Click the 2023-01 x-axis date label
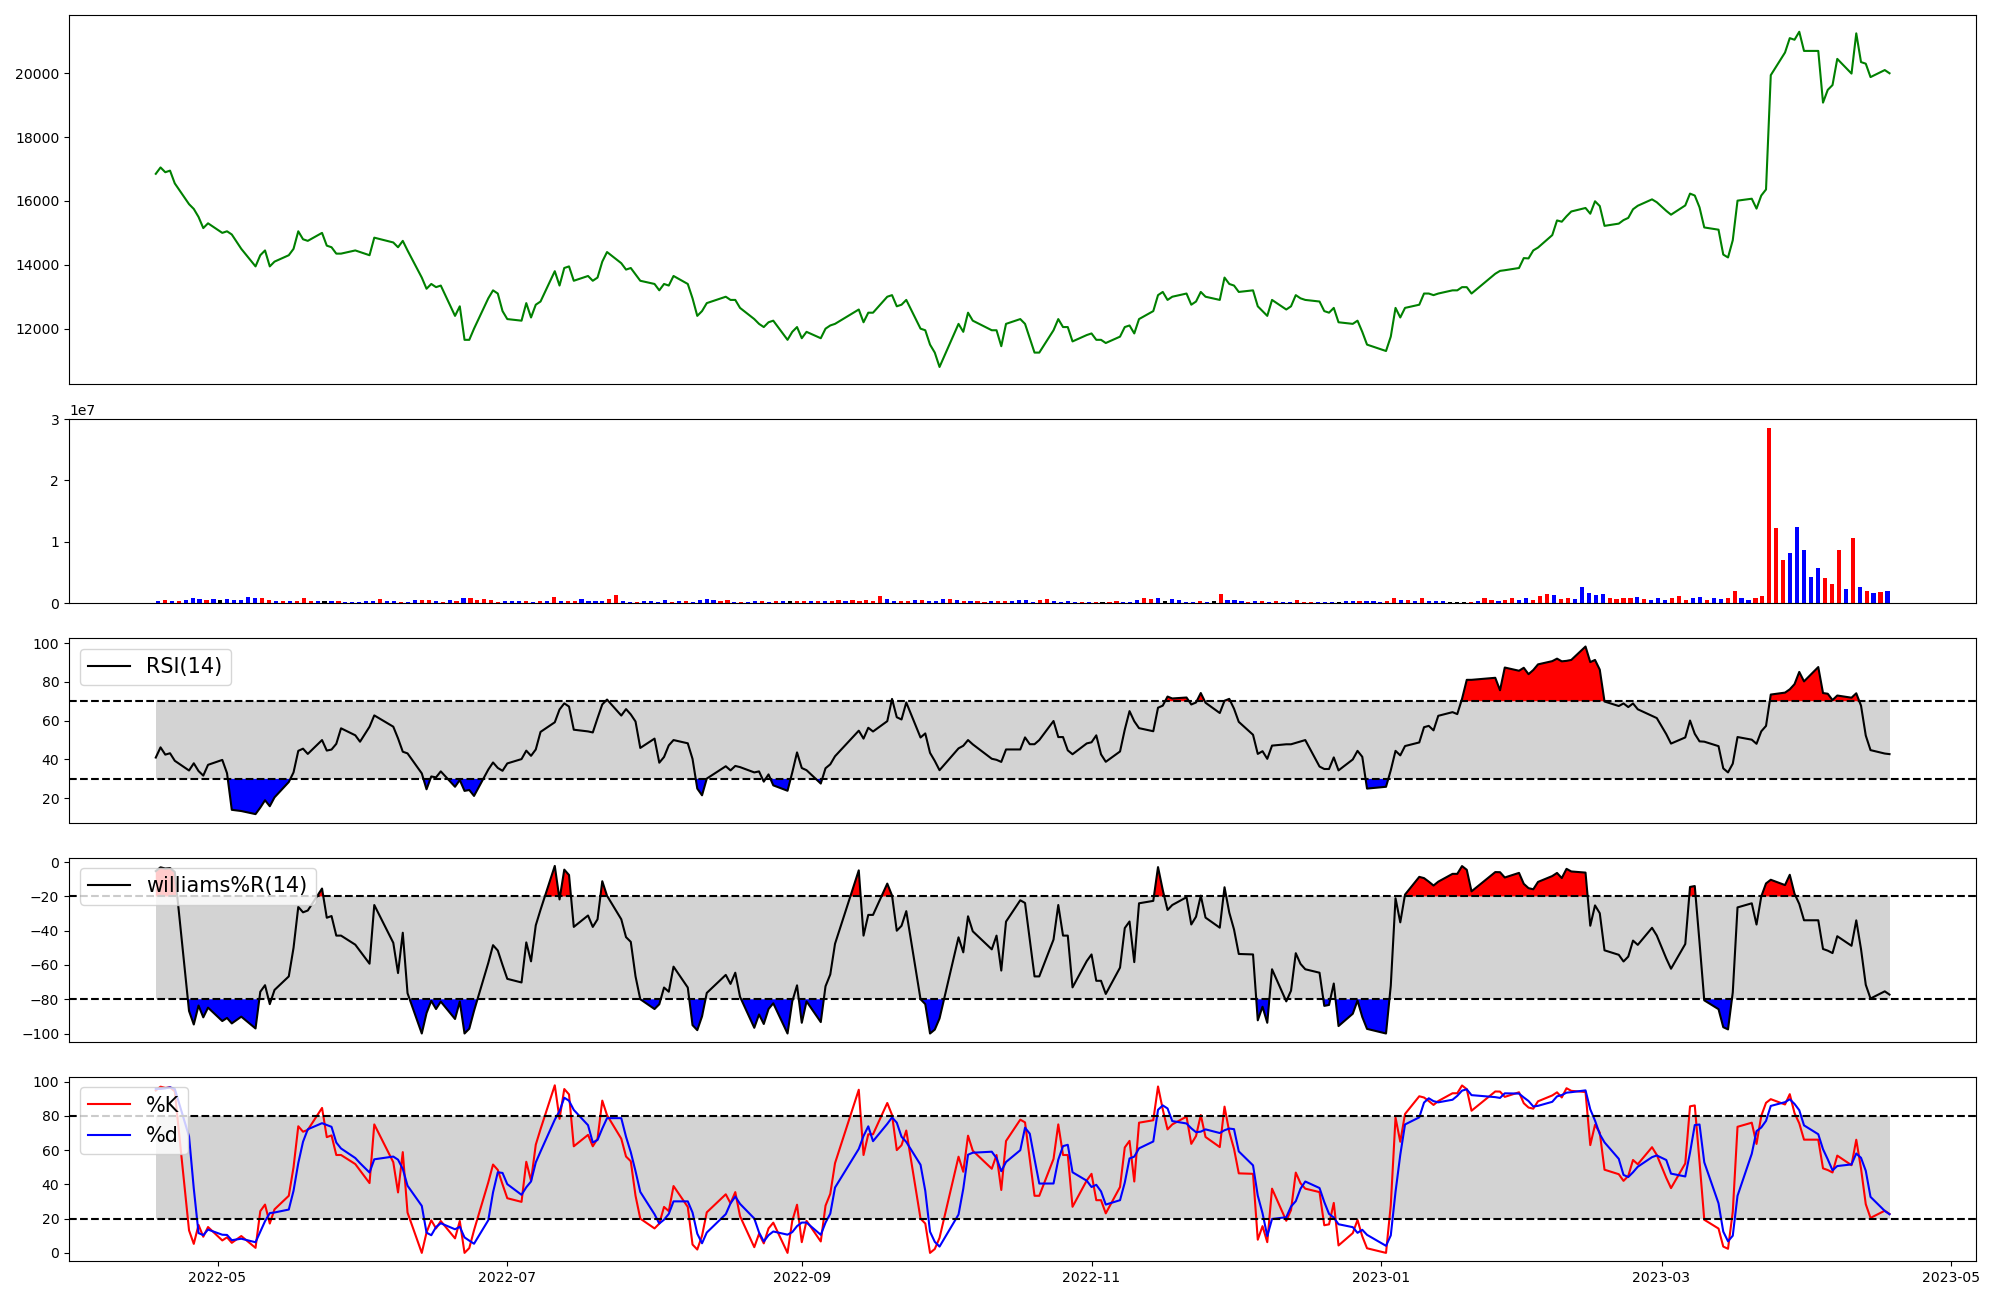 point(1381,1277)
